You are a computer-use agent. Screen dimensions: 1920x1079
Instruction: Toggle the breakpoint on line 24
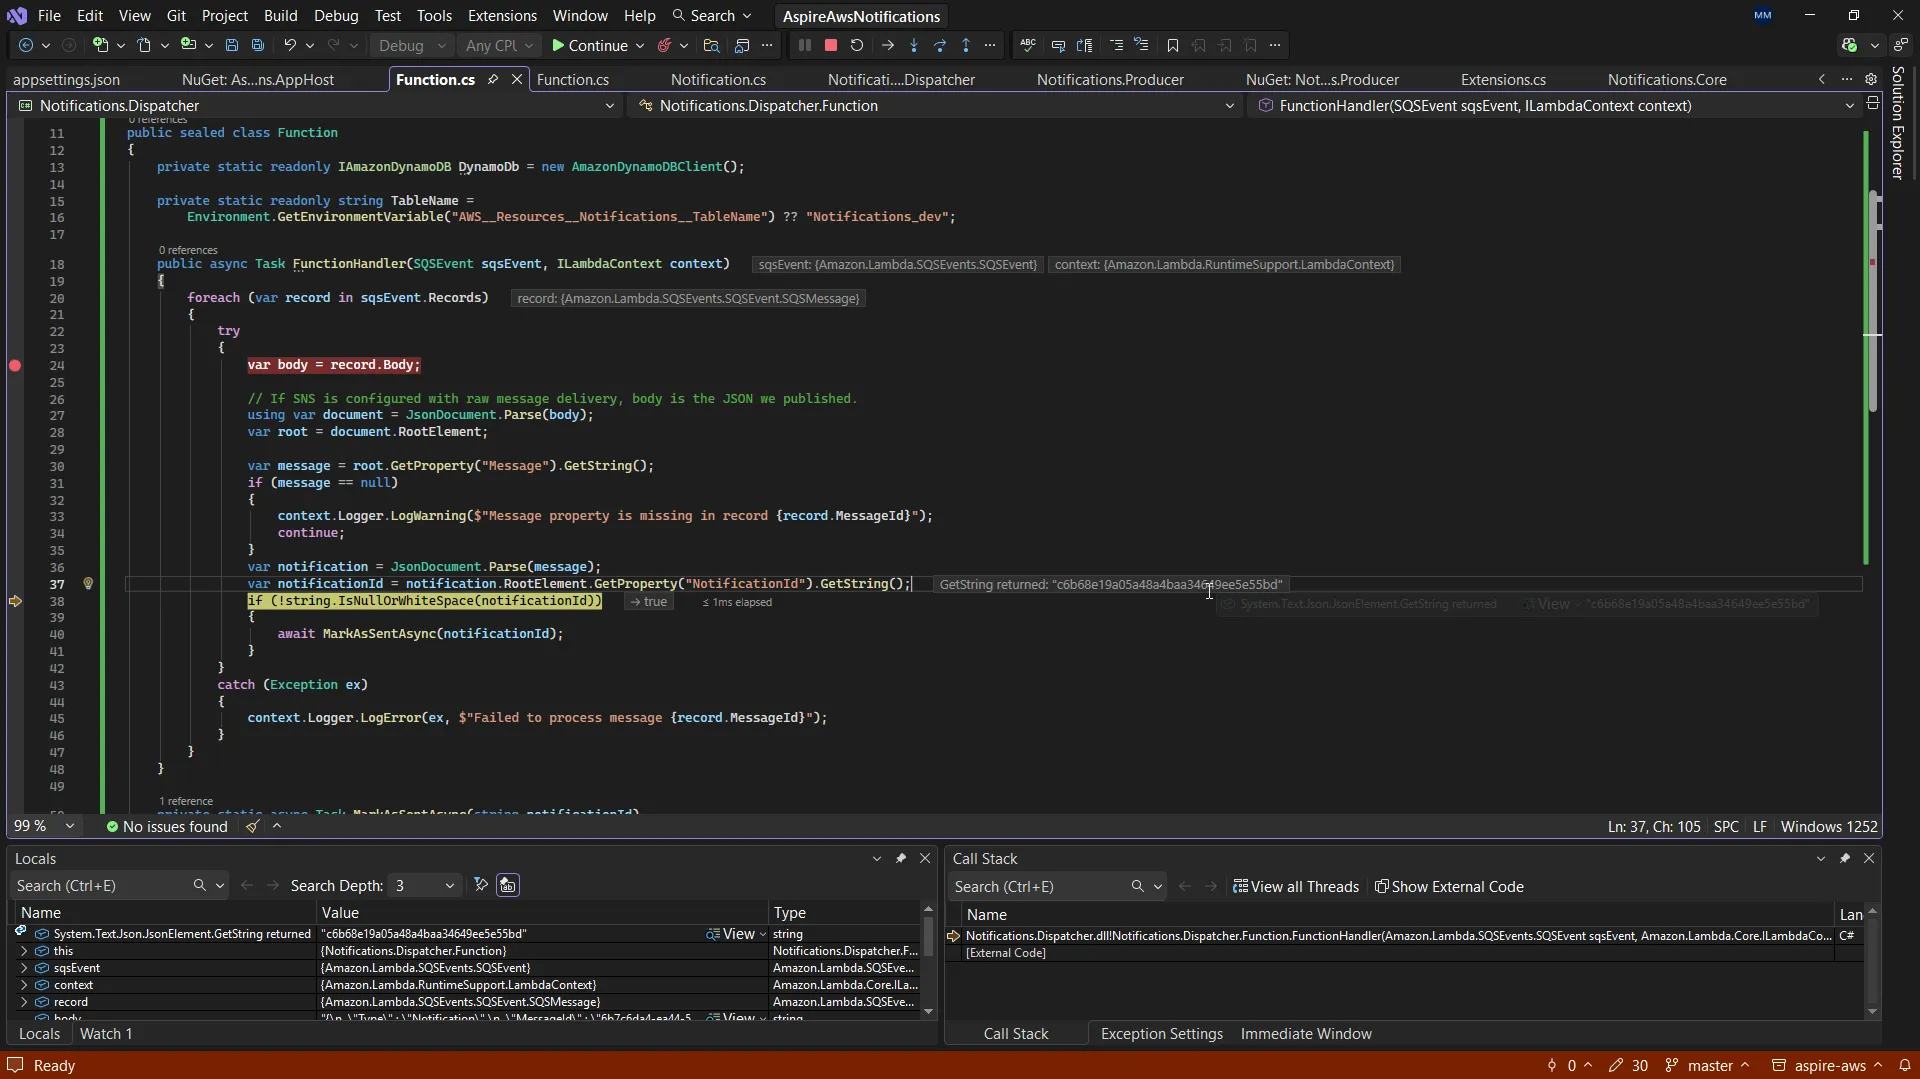tap(15, 366)
